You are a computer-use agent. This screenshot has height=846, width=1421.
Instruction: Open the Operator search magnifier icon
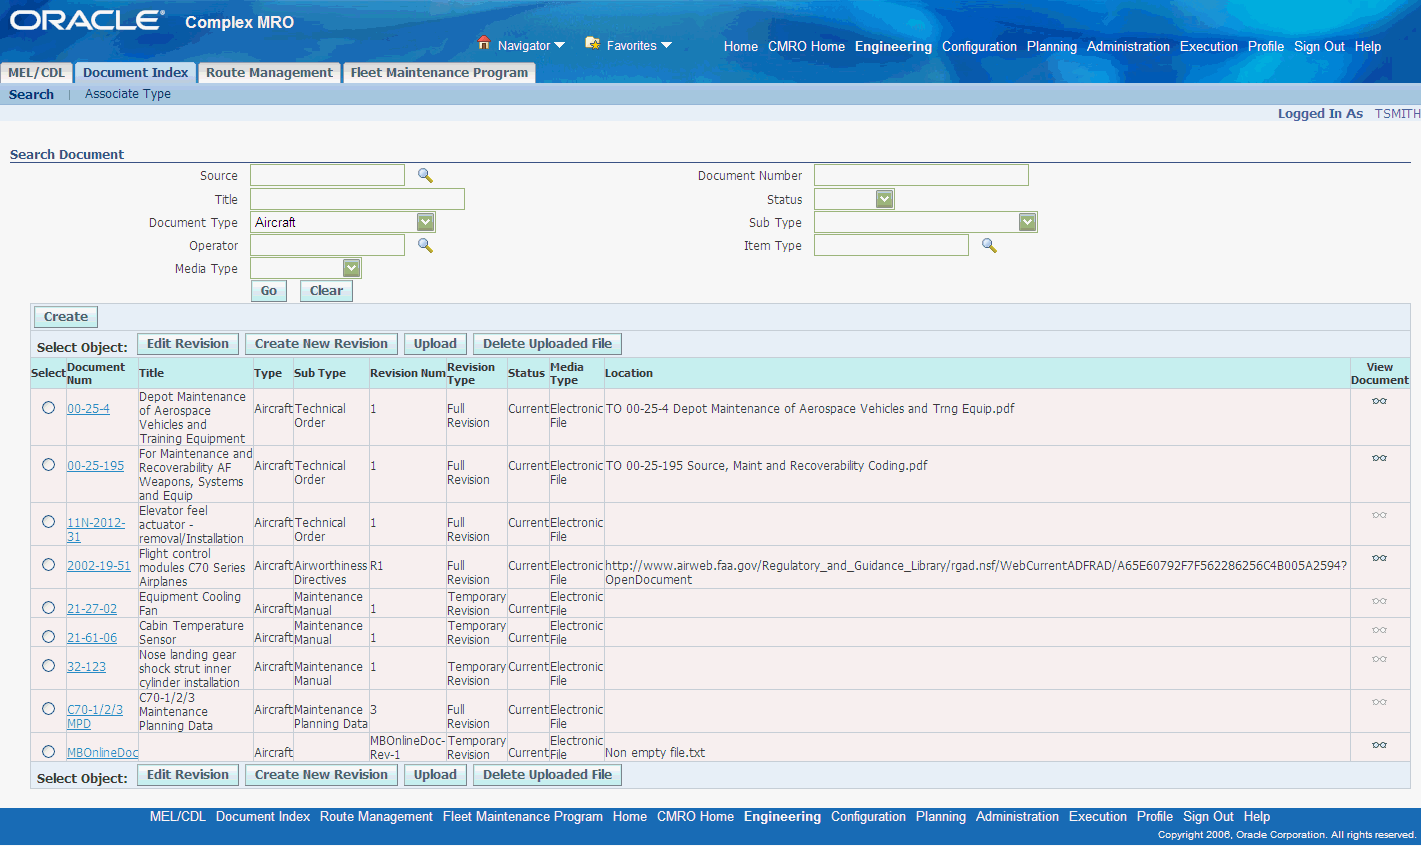[425, 246]
